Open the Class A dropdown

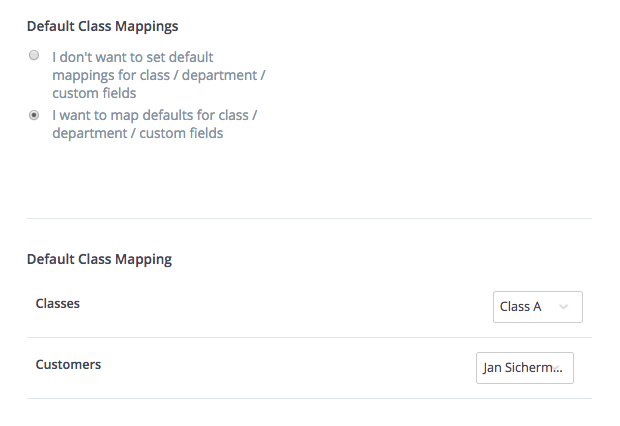click(x=537, y=307)
